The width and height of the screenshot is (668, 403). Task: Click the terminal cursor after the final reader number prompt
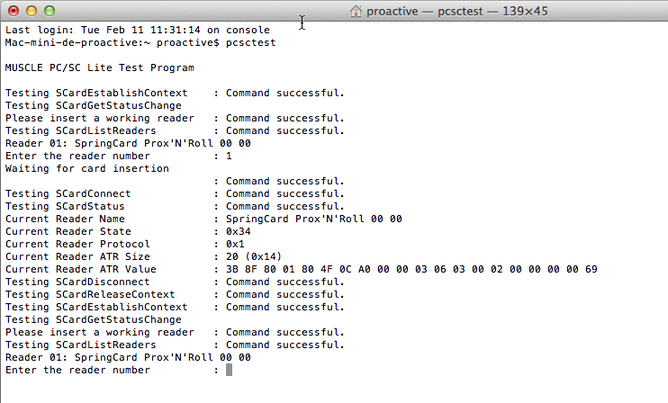point(229,370)
